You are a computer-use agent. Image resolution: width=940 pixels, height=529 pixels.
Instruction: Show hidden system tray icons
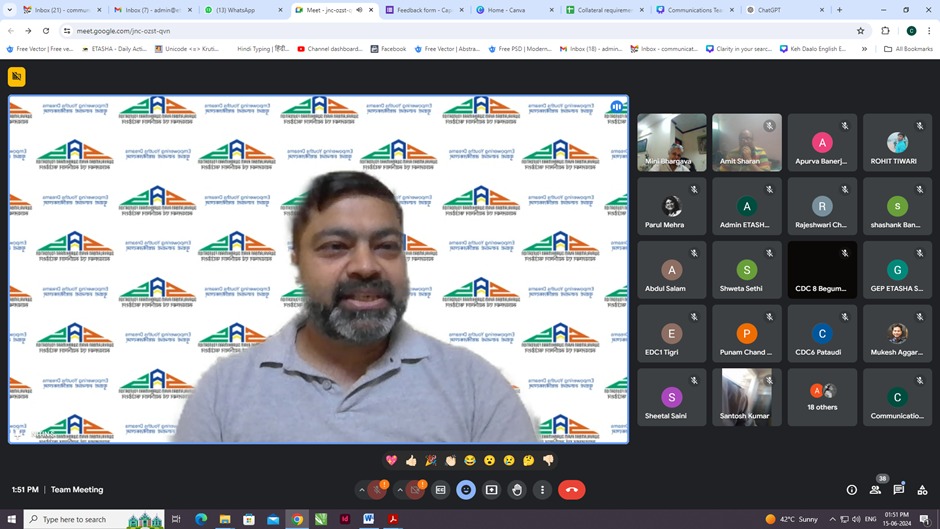[x=832, y=519]
